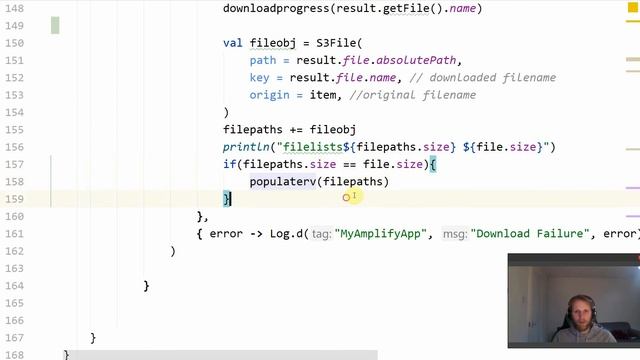640x360 pixels.
Task: Click the 'error' lambda parameter on line 161
Action: point(226,233)
